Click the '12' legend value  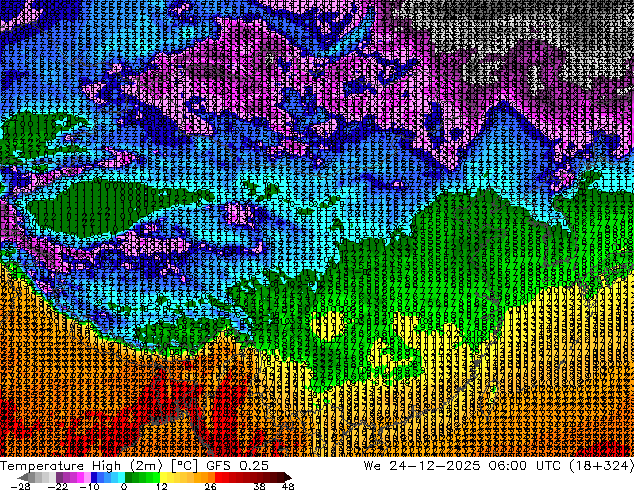(162, 486)
